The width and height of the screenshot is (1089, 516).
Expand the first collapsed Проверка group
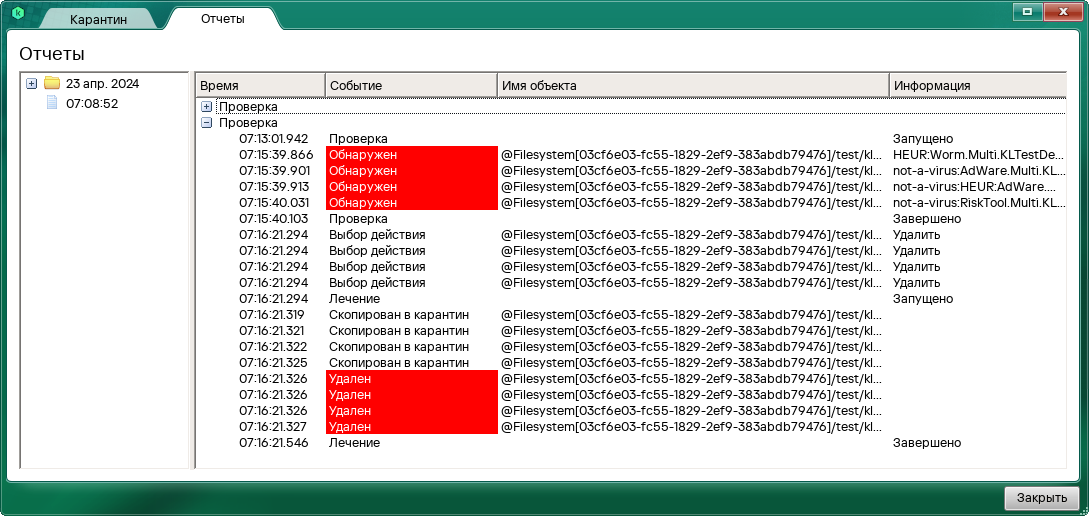coord(207,107)
